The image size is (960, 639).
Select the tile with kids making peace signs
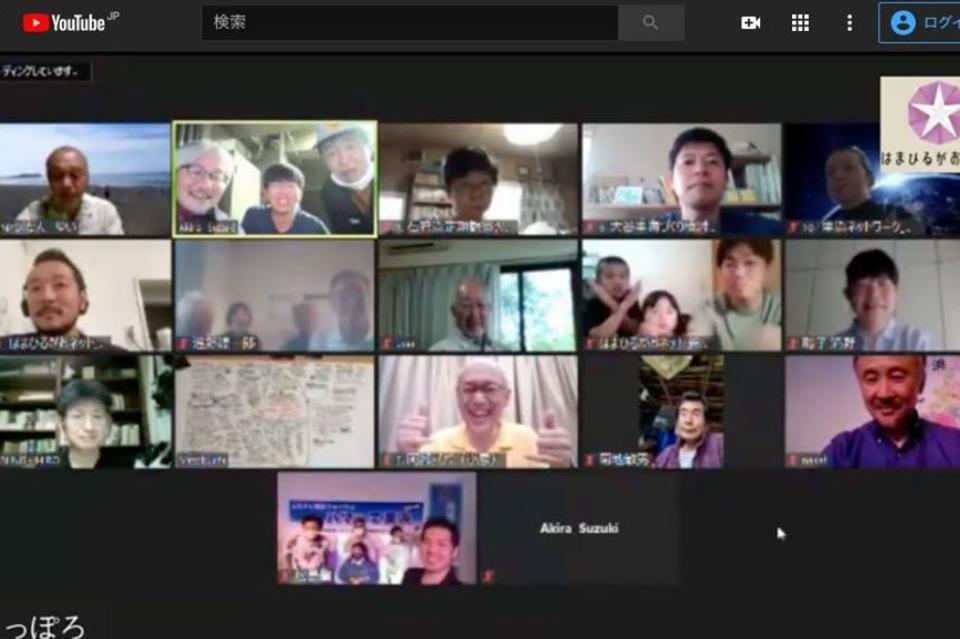[x=682, y=295]
